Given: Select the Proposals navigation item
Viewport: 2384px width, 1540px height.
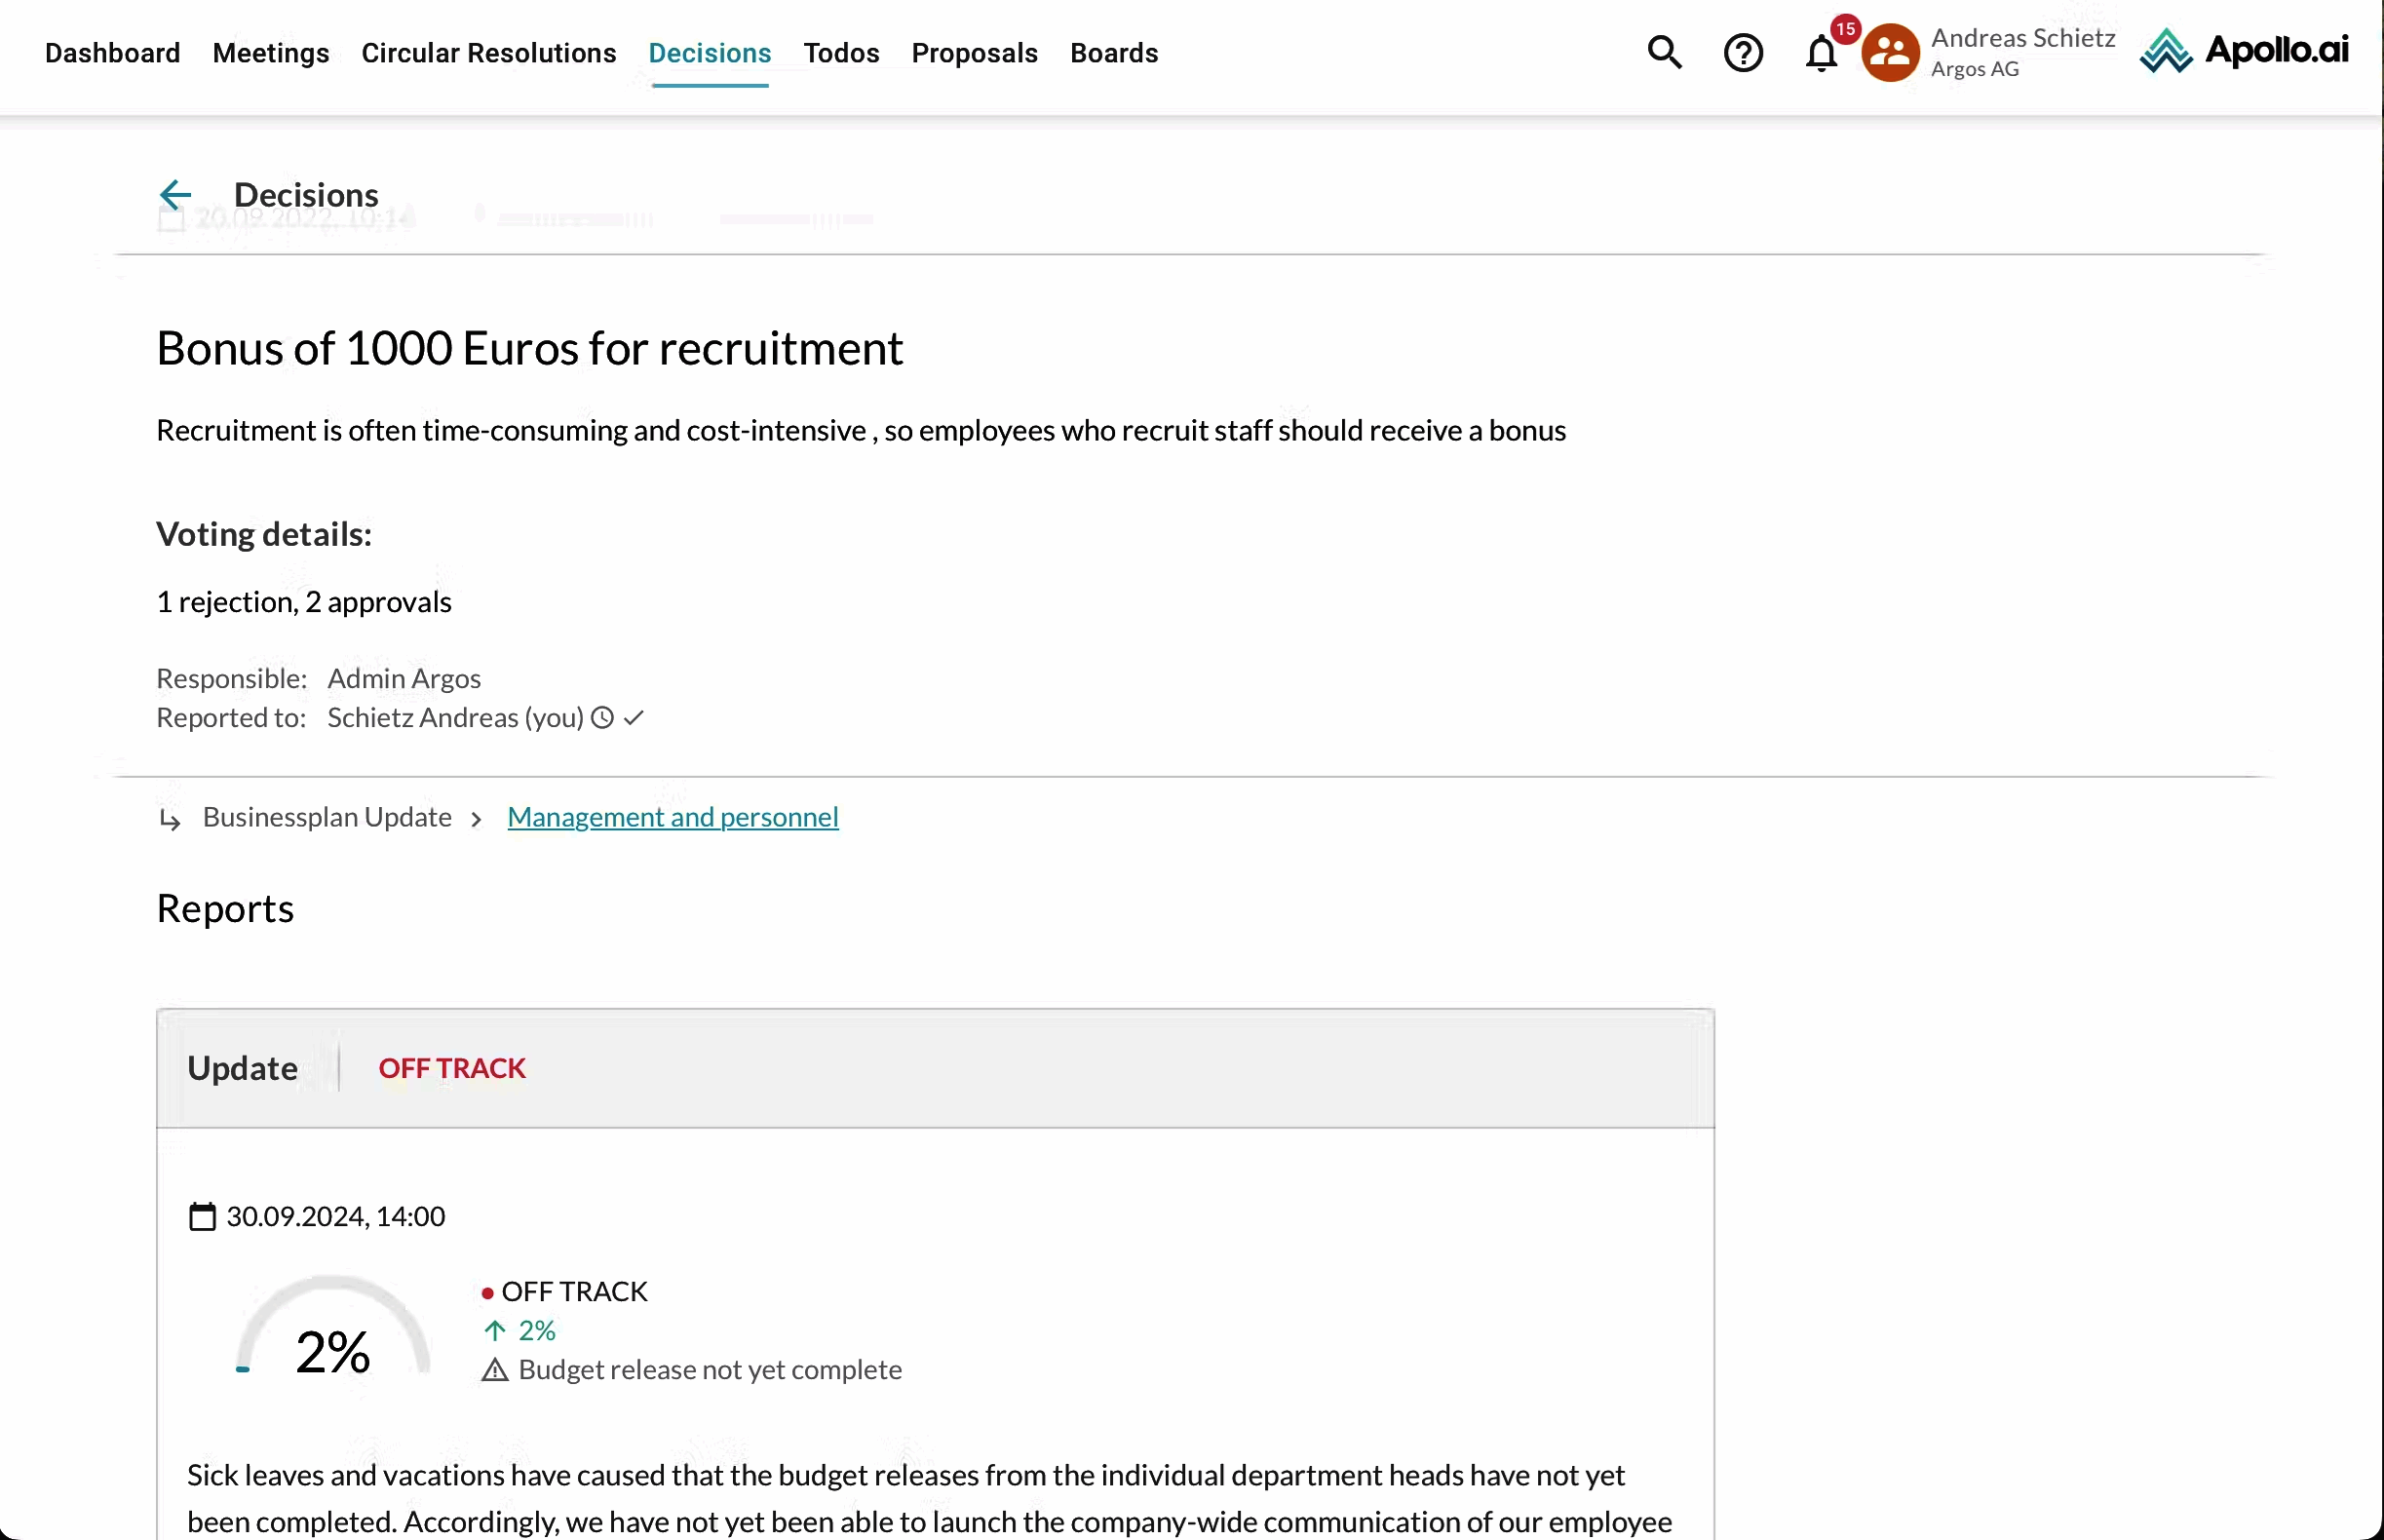Looking at the screenshot, I should tap(974, 53).
